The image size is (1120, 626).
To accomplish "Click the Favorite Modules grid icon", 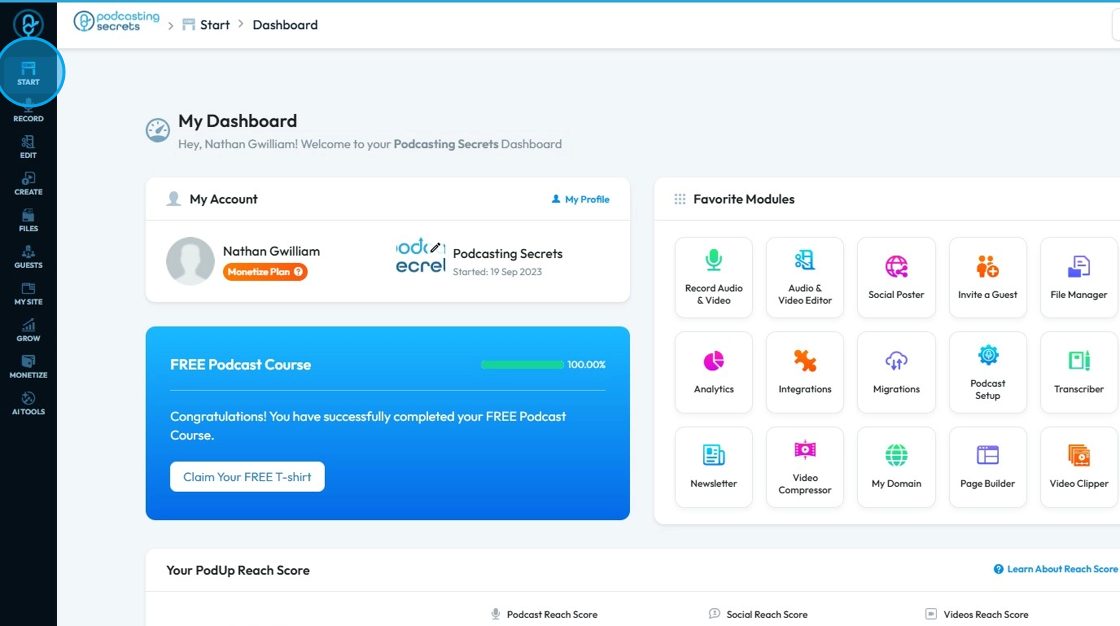I will tap(679, 199).
